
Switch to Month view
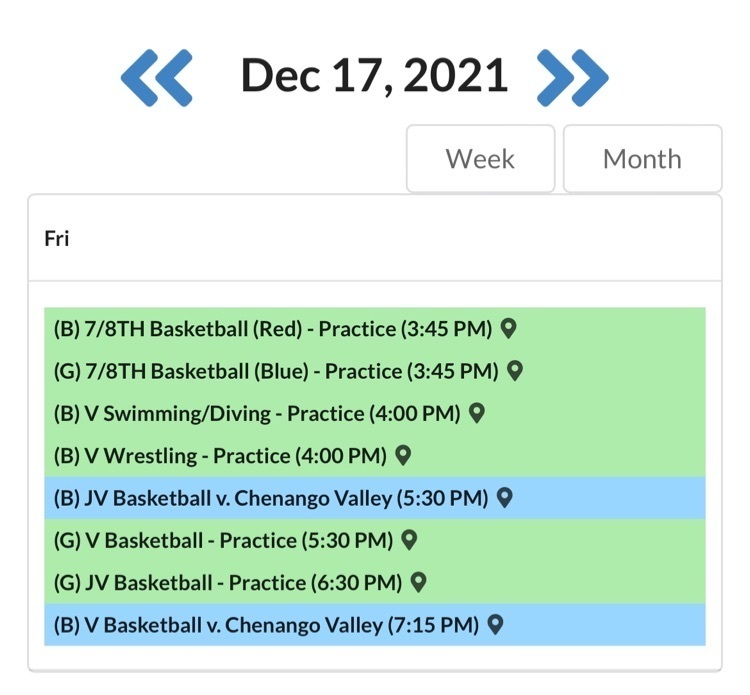pos(642,159)
